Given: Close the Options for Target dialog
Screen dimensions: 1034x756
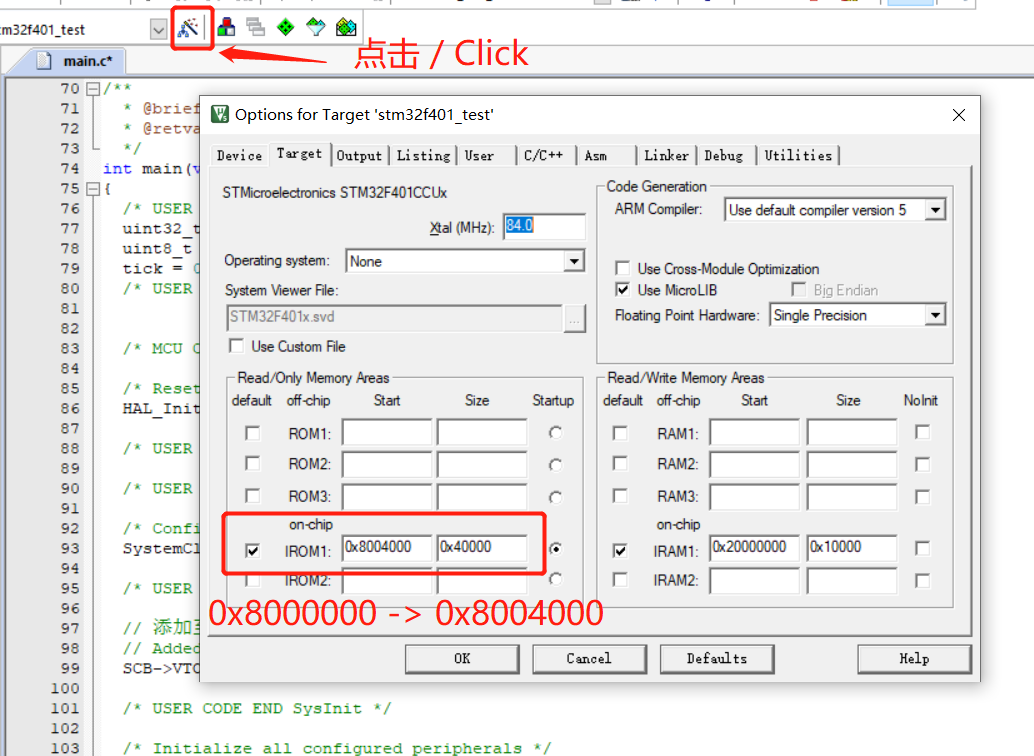Looking at the screenshot, I should click(959, 115).
